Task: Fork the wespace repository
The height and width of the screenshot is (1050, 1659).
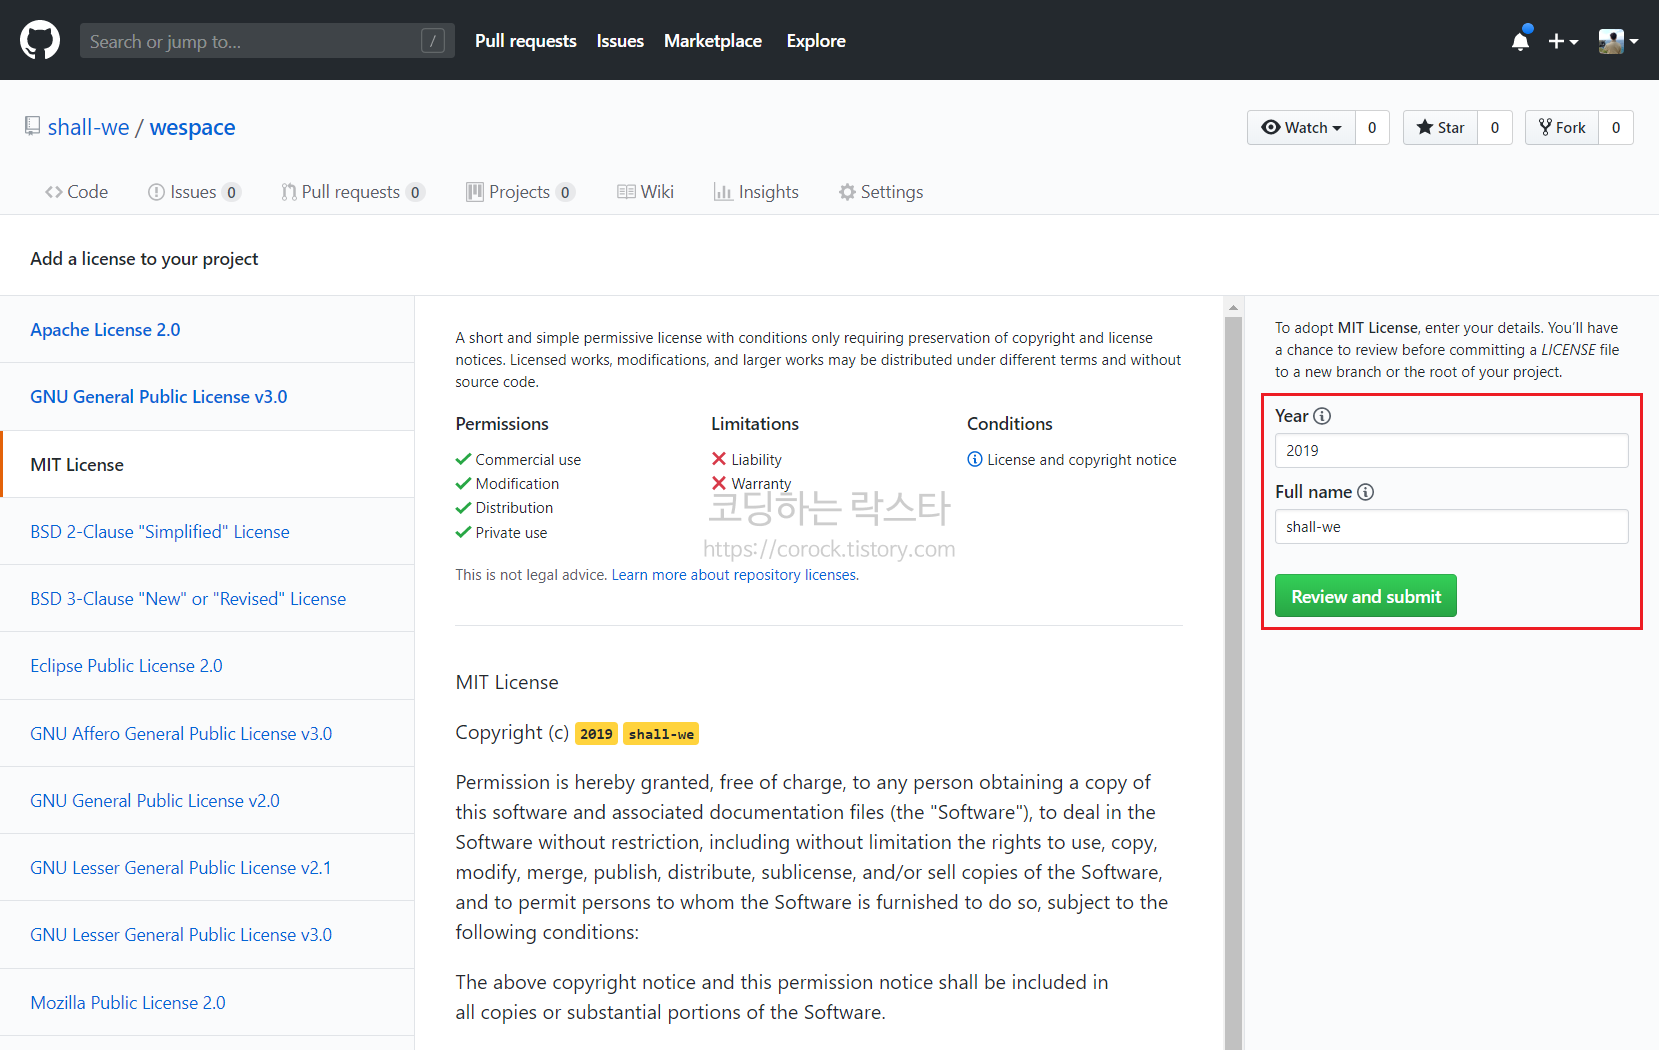Action: (1562, 127)
